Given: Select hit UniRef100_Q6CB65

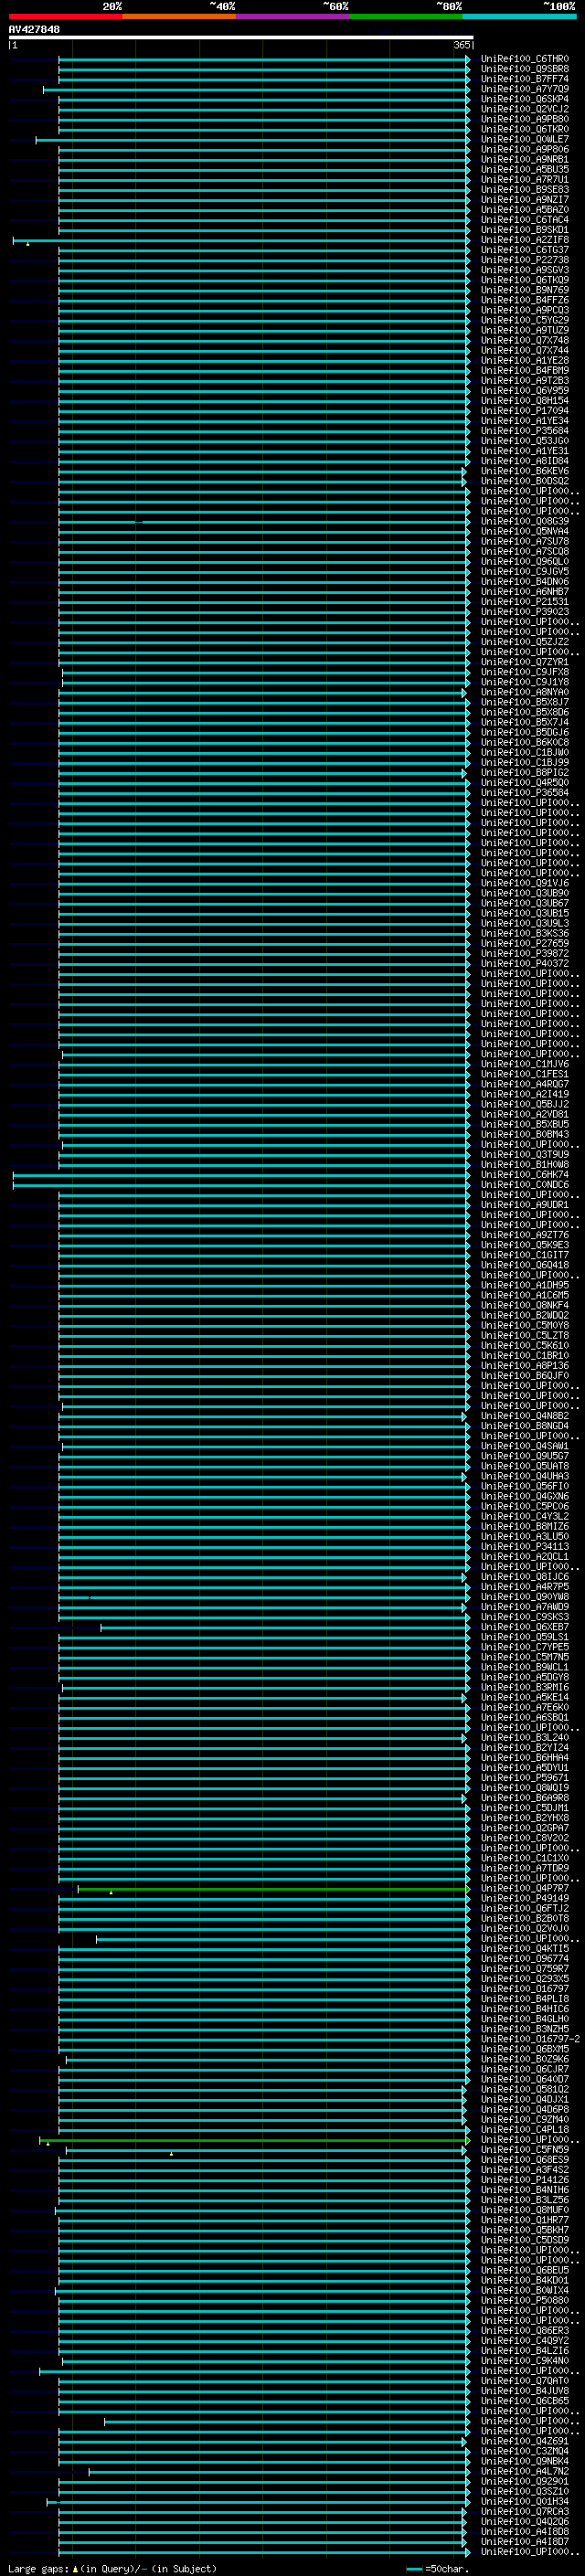Looking at the screenshot, I should point(525,2400).
